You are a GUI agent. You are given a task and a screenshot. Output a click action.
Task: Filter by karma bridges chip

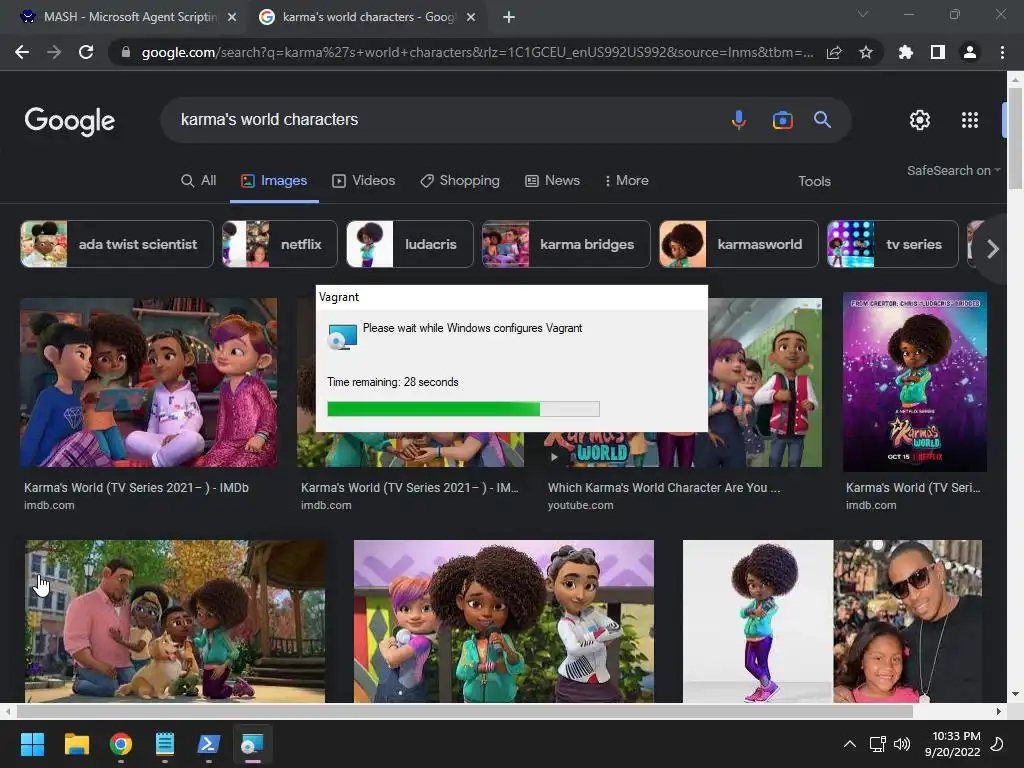click(x=566, y=244)
